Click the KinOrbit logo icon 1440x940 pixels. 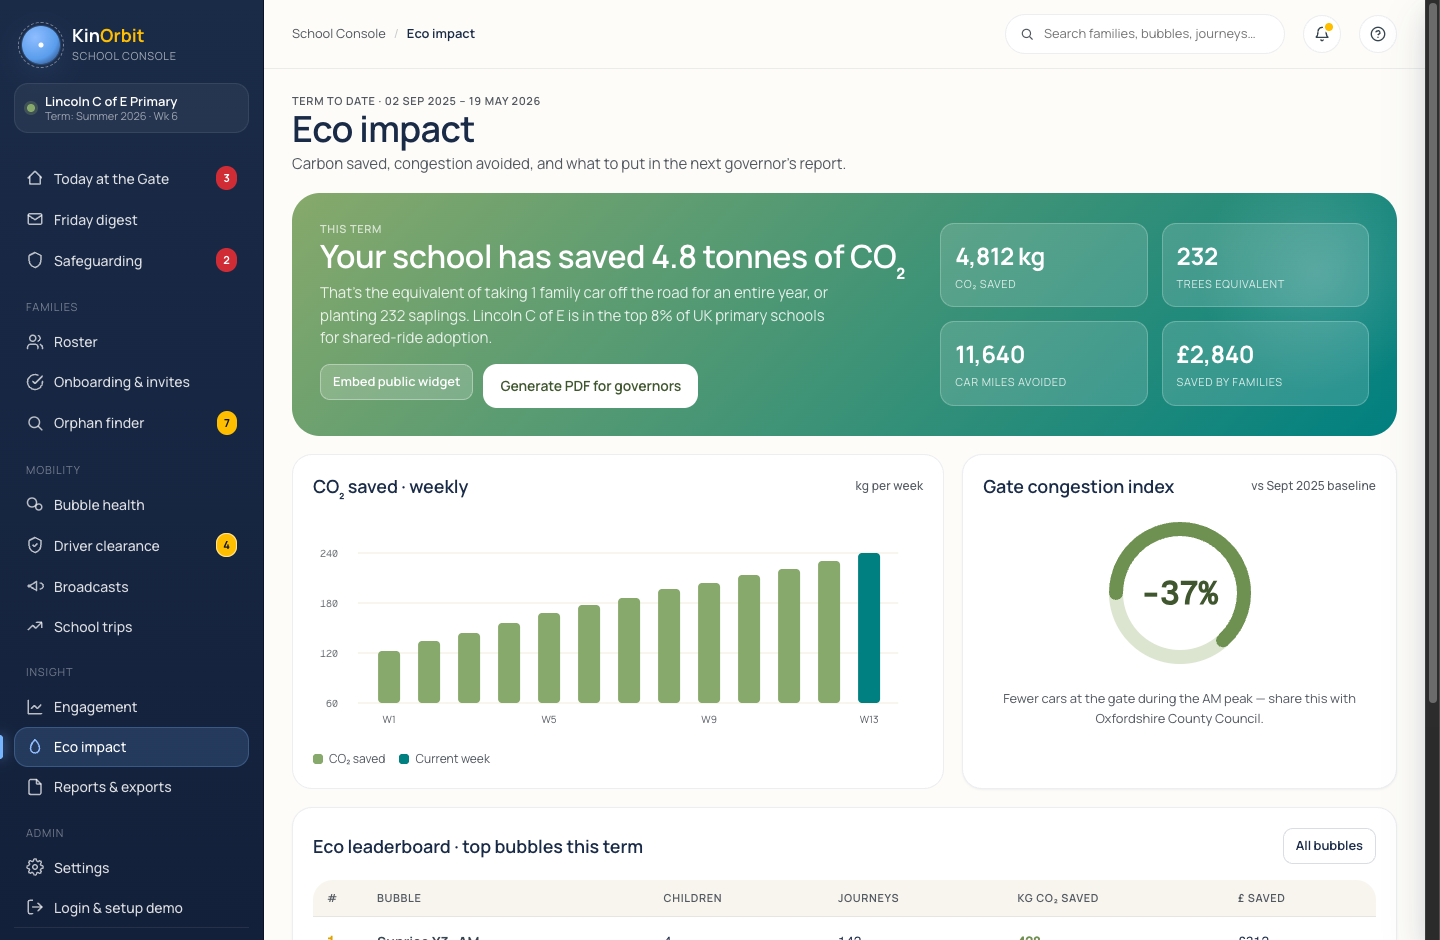click(x=41, y=45)
